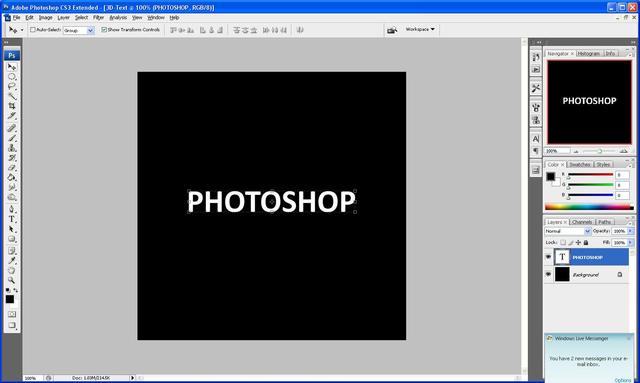The image size is (640, 383).
Task: Open the Layer menu
Action: pos(63,18)
